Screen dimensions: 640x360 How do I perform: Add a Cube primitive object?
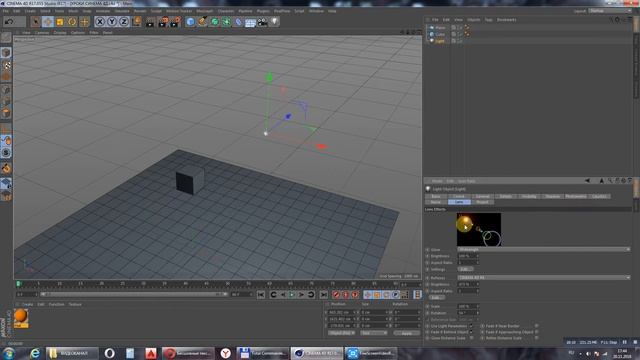190,22
